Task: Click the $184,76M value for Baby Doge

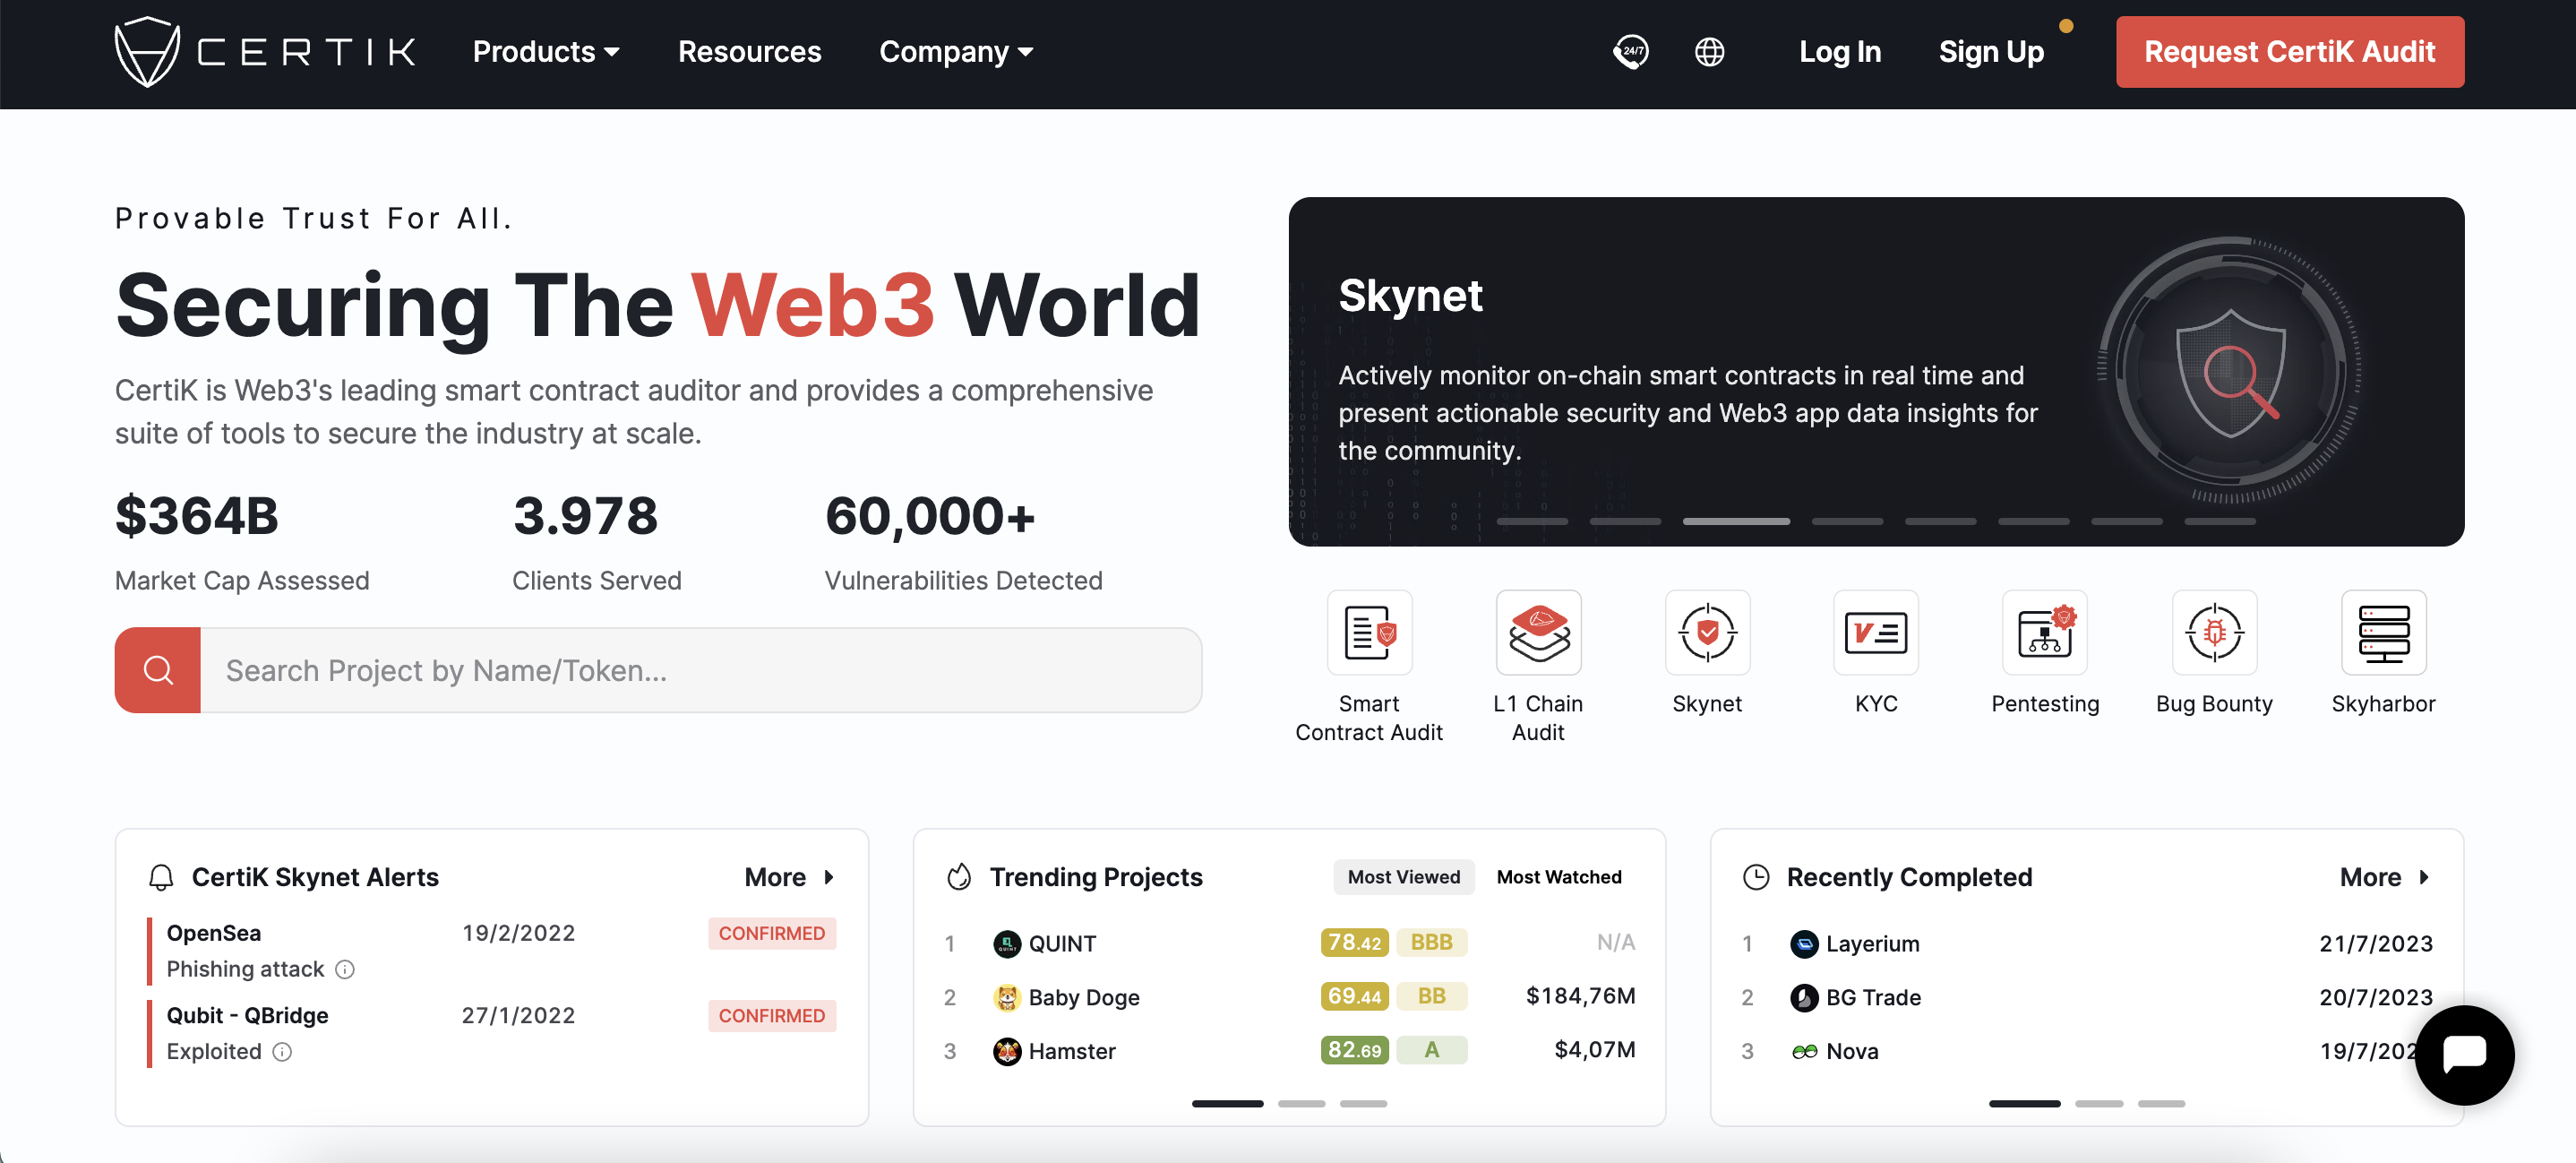Action: point(1580,997)
